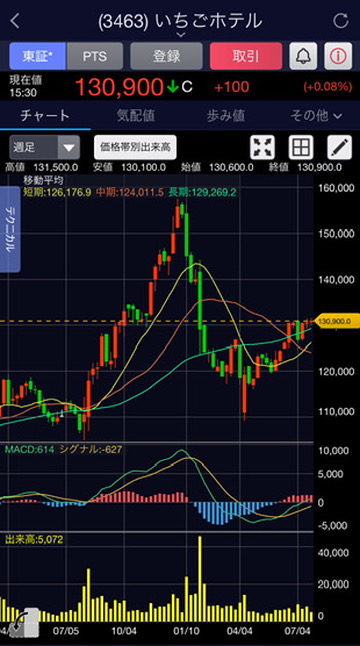The image size is (360, 646).
Task: Tap the back arrow icon
Action: coord(15,21)
